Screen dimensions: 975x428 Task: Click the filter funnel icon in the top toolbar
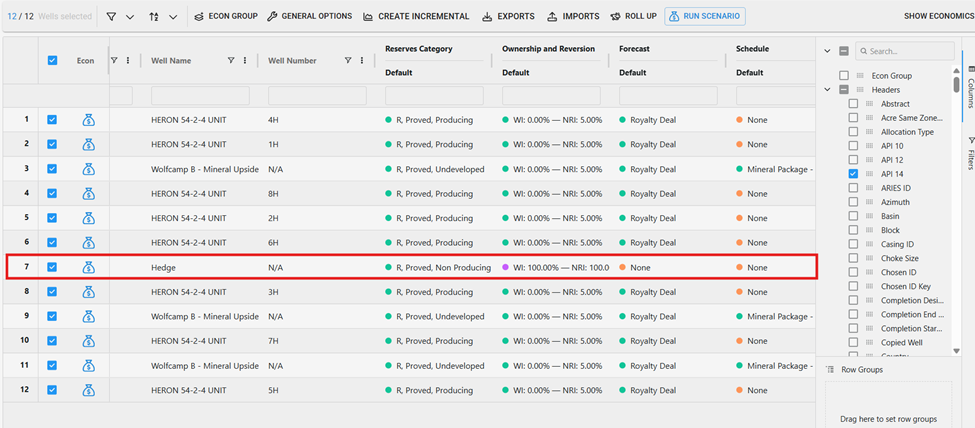(111, 17)
